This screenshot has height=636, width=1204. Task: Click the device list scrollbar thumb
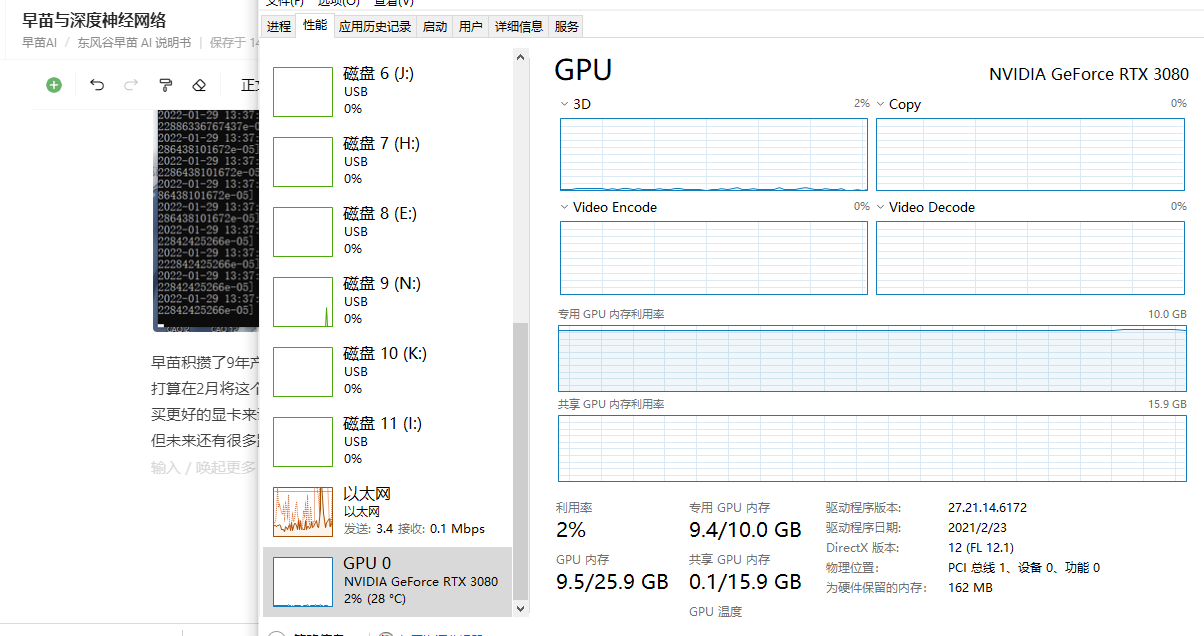coord(520,460)
